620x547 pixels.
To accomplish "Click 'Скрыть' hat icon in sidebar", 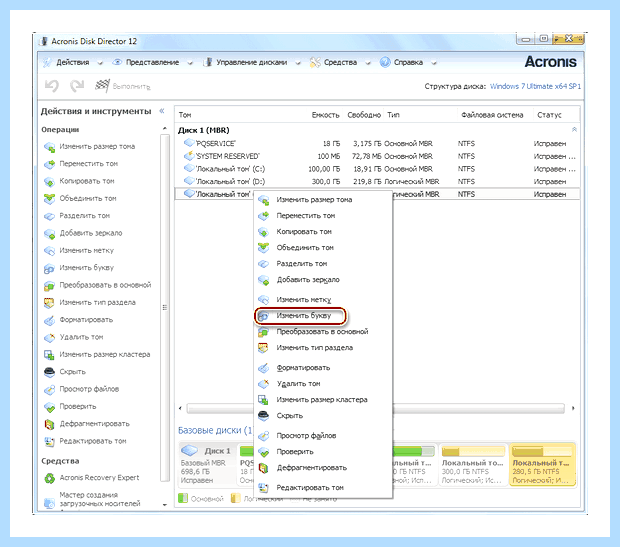I will point(49,372).
